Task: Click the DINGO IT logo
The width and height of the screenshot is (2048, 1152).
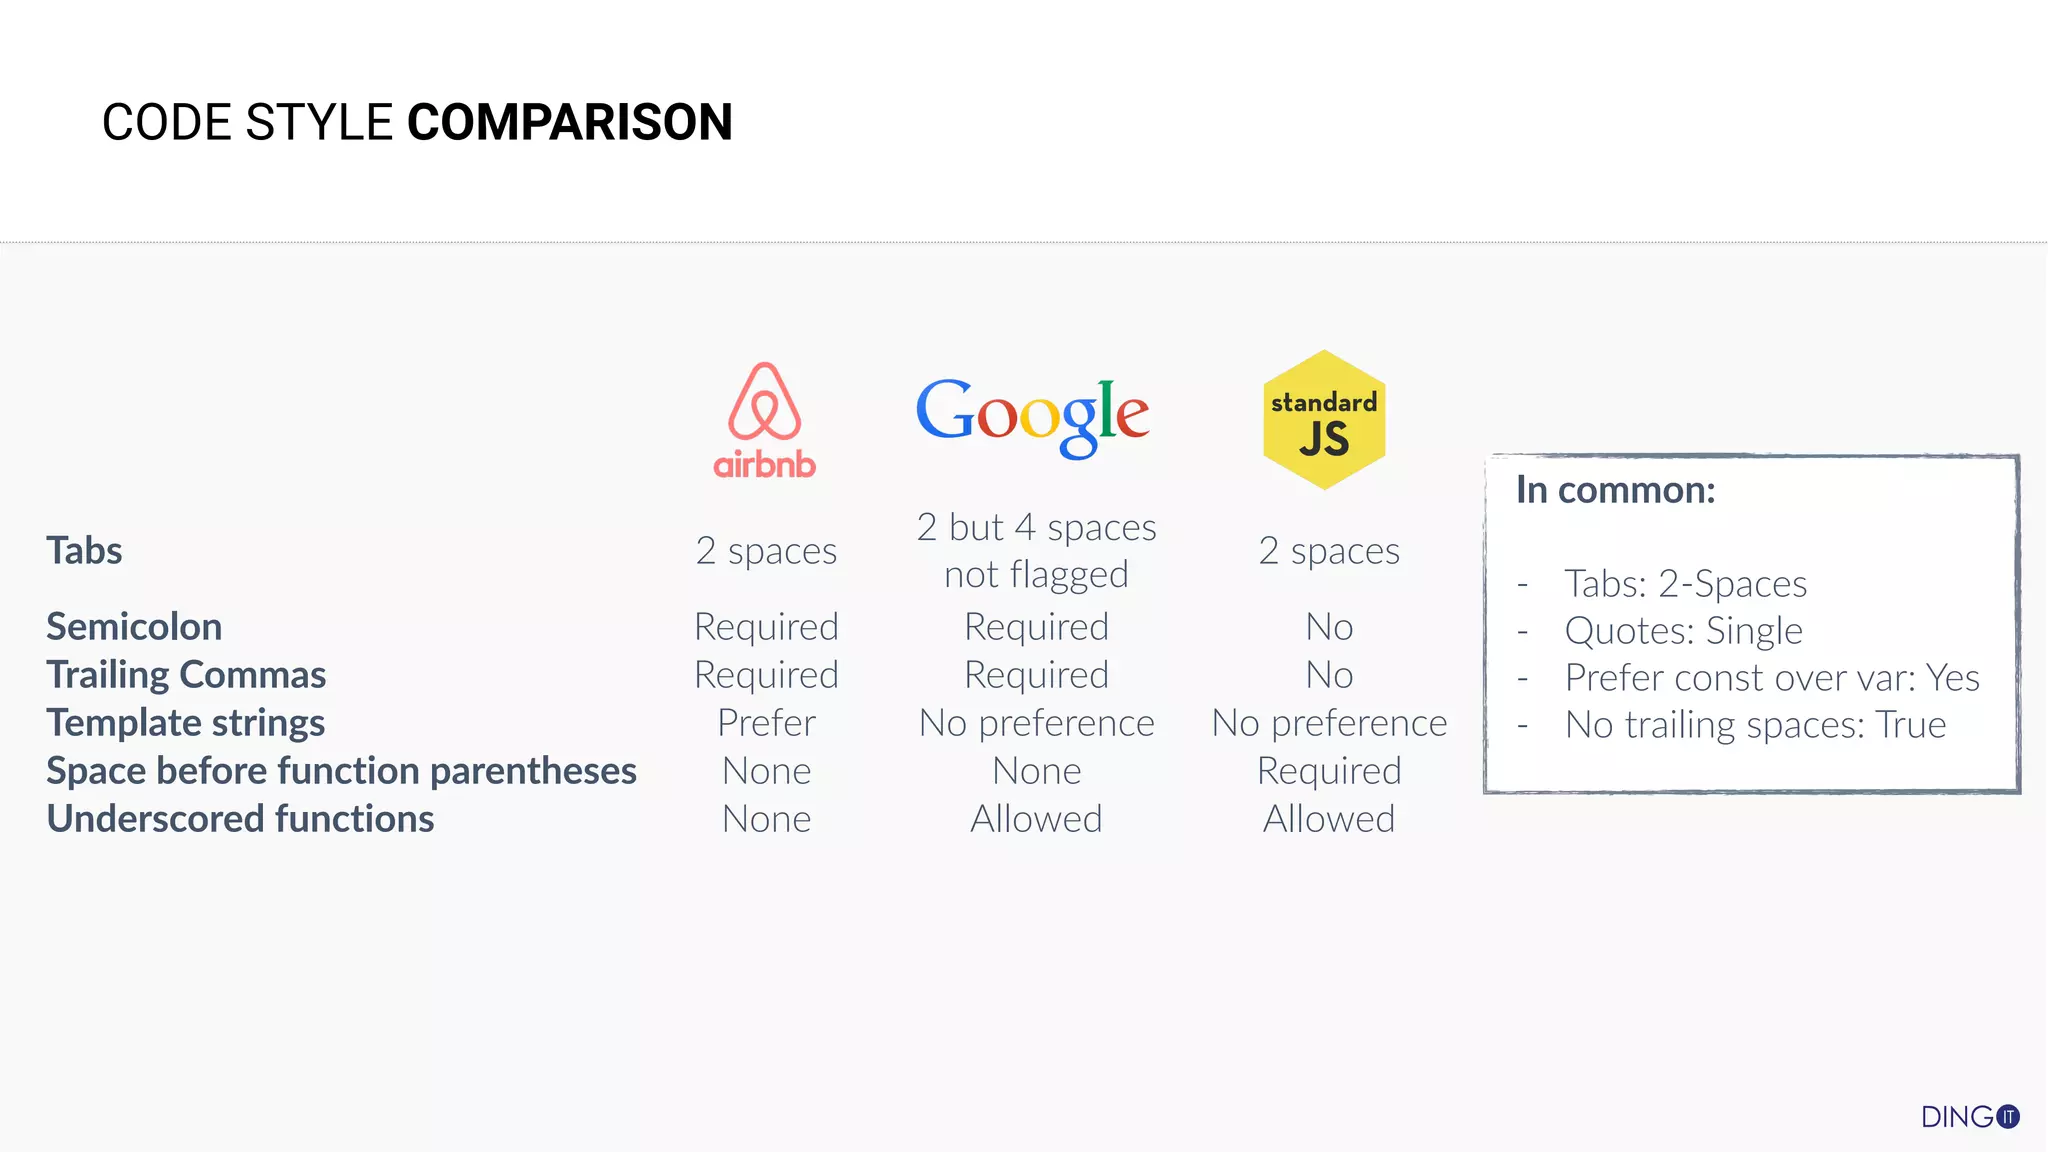Action: [1970, 1117]
